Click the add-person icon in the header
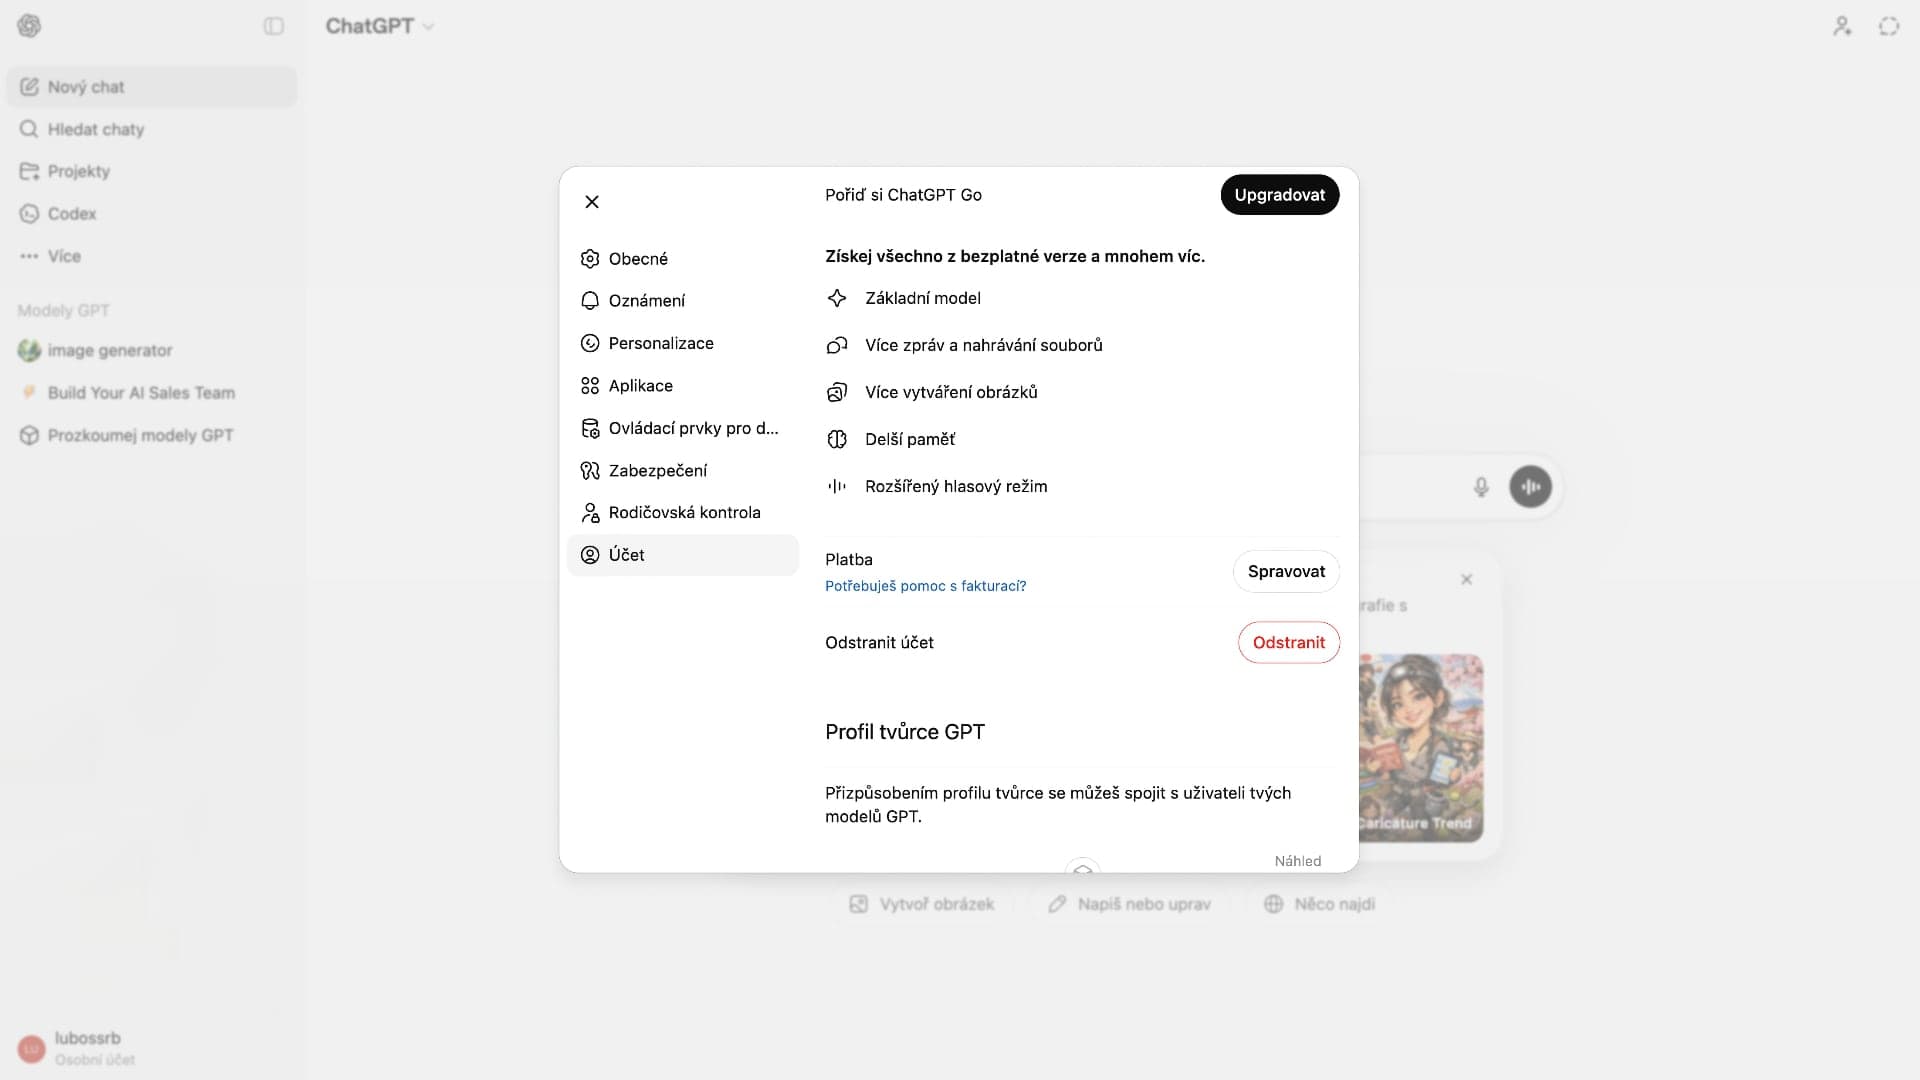Image resolution: width=1920 pixels, height=1080 pixels. 1842,27
